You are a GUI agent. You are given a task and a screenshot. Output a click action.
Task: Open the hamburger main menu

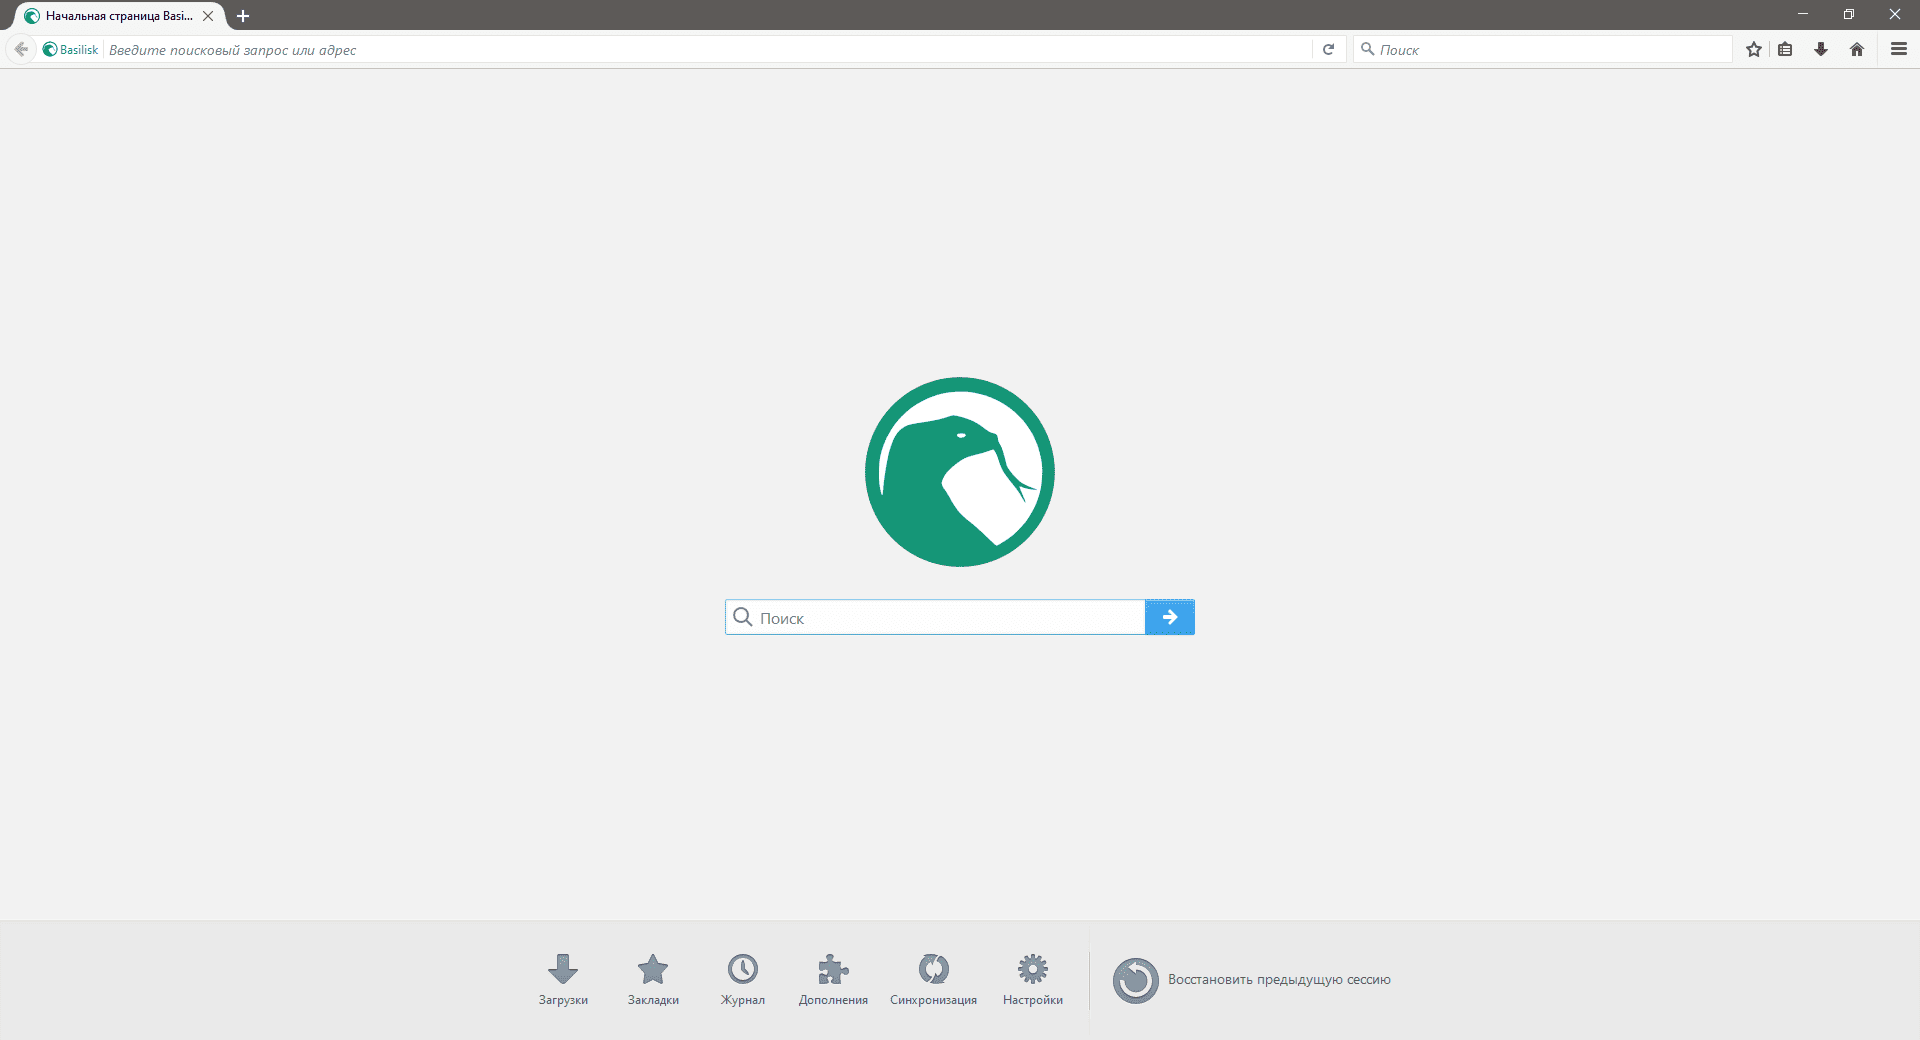(x=1898, y=49)
